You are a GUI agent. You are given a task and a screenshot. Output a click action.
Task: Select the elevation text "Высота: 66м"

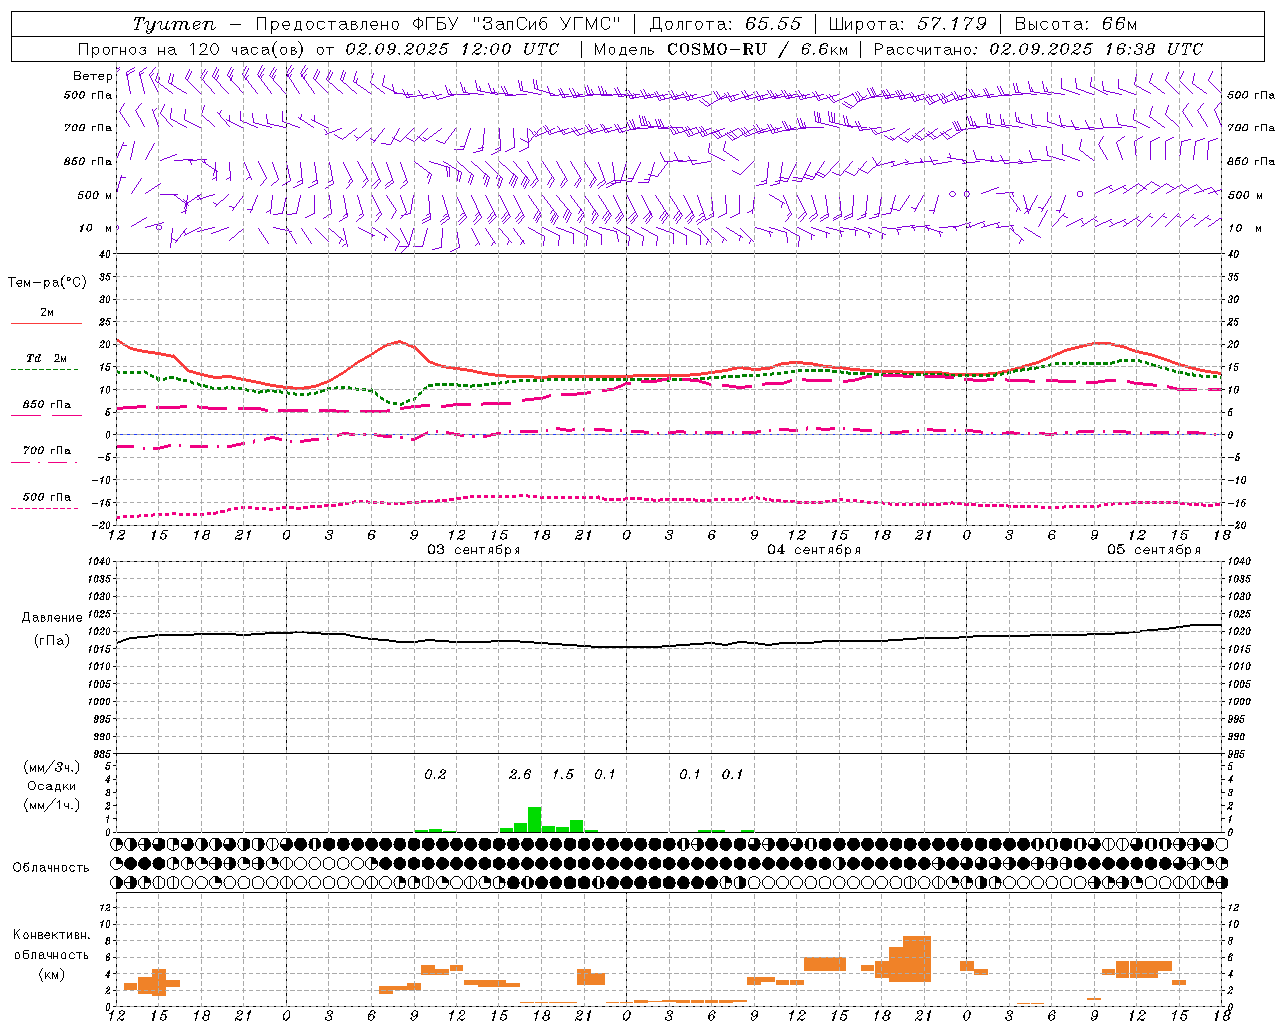coord(1076,24)
